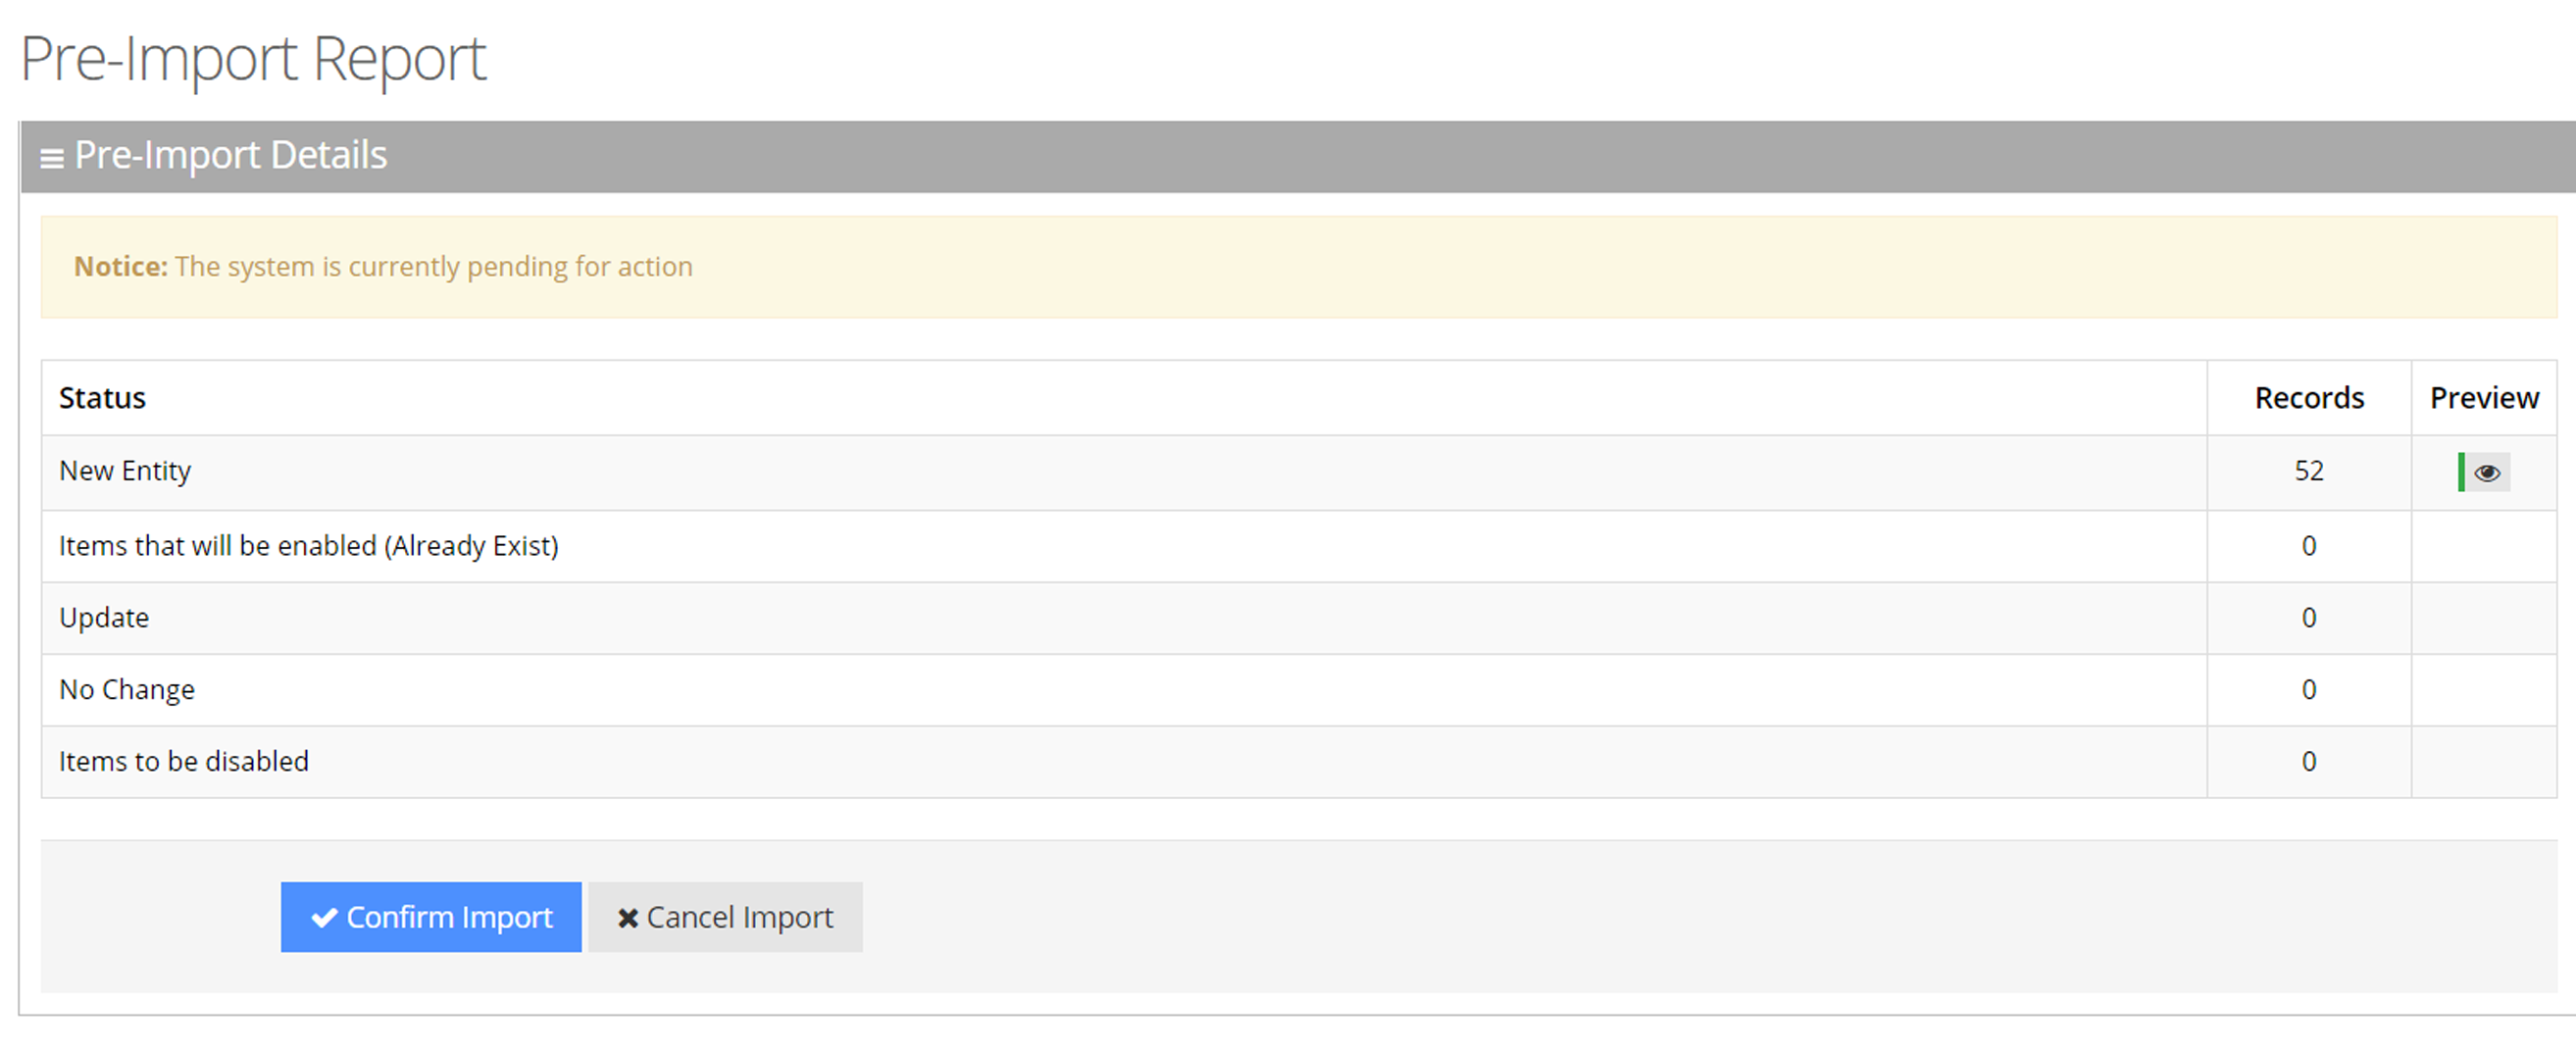The height and width of the screenshot is (1047, 2576).
Task: Select the No Change row label
Action: [127, 690]
